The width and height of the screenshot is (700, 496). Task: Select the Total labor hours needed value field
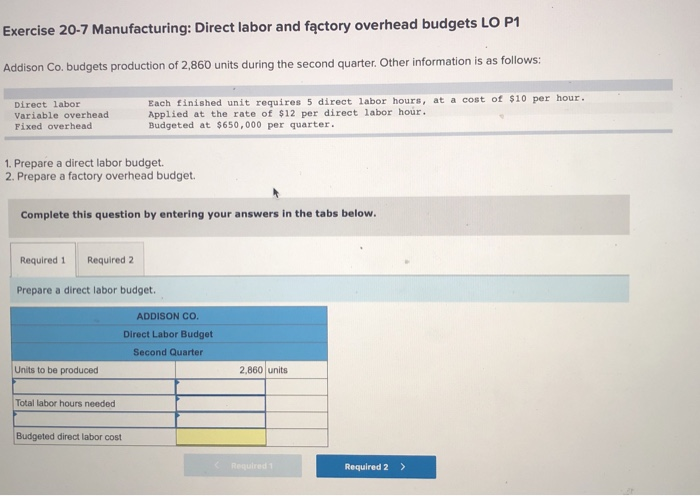click(x=221, y=403)
